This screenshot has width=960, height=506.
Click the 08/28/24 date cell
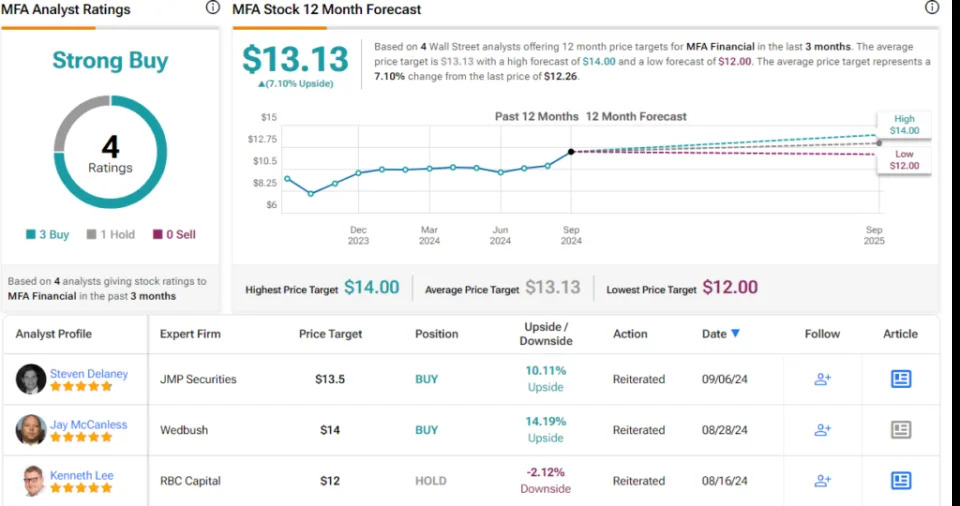(725, 430)
